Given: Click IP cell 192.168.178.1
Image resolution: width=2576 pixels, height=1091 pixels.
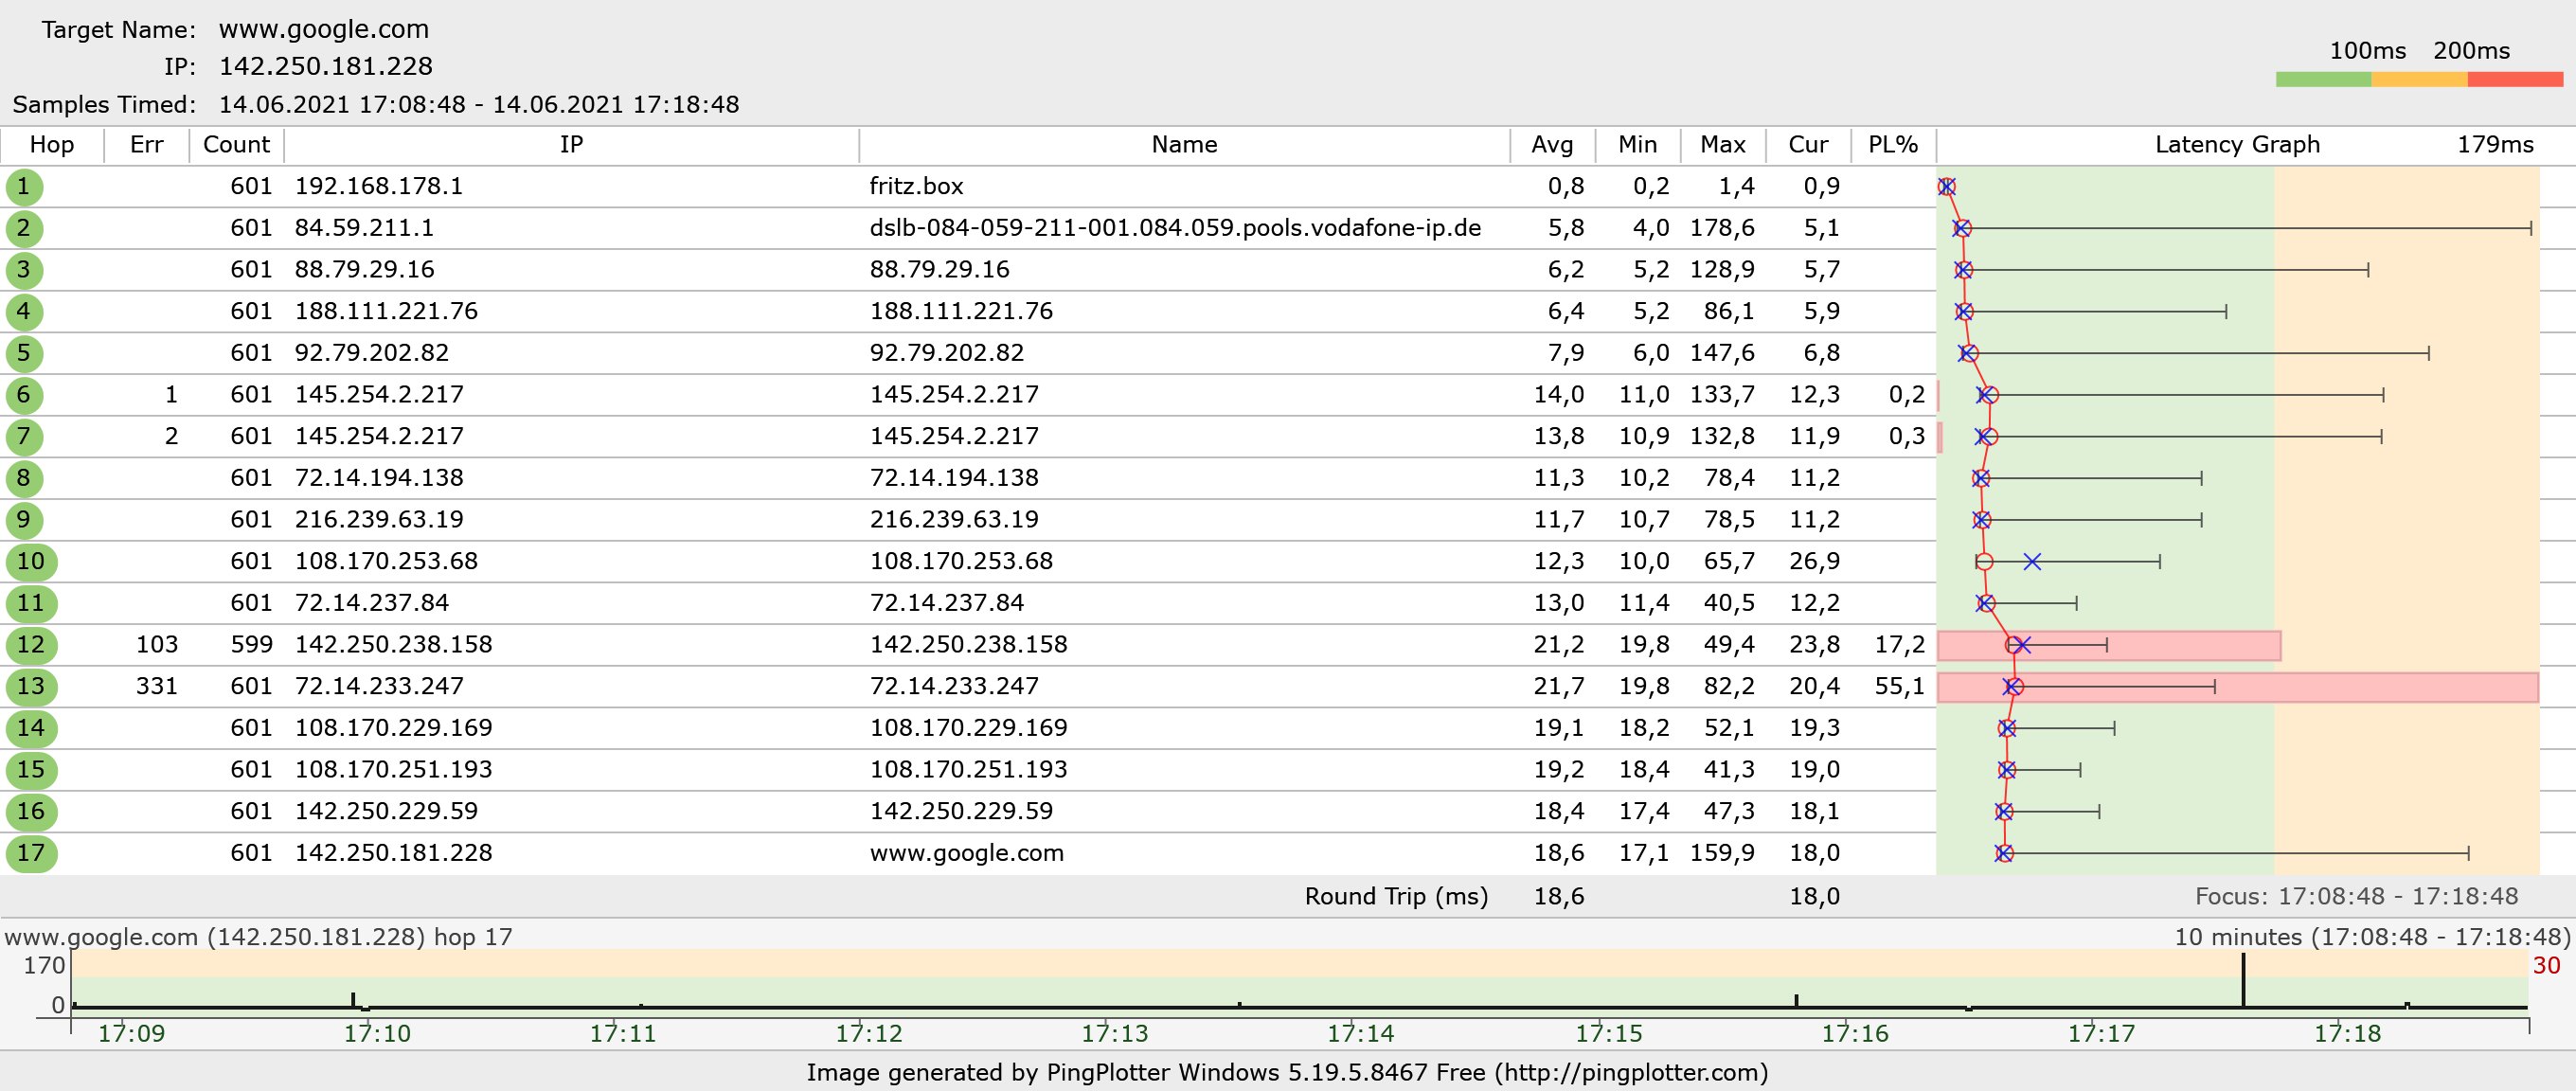Looking at the screenshot, I should (x=378, y=187).
